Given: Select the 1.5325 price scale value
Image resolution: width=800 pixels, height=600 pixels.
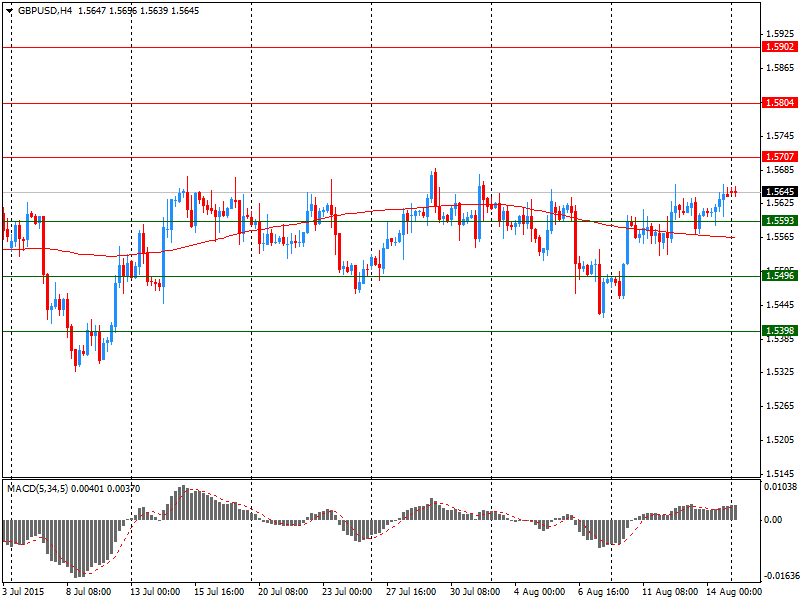Looking at the screenshot, I should 781,372.
